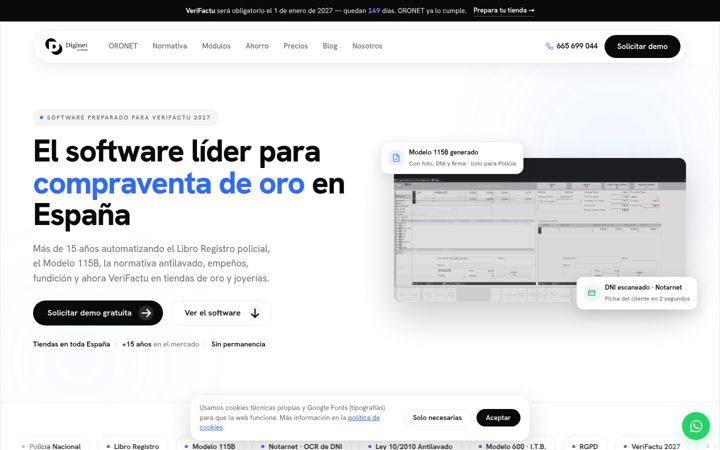720x450 pixels.
Task: Click the document icon in Modelo 115B card
Action: 396,158
